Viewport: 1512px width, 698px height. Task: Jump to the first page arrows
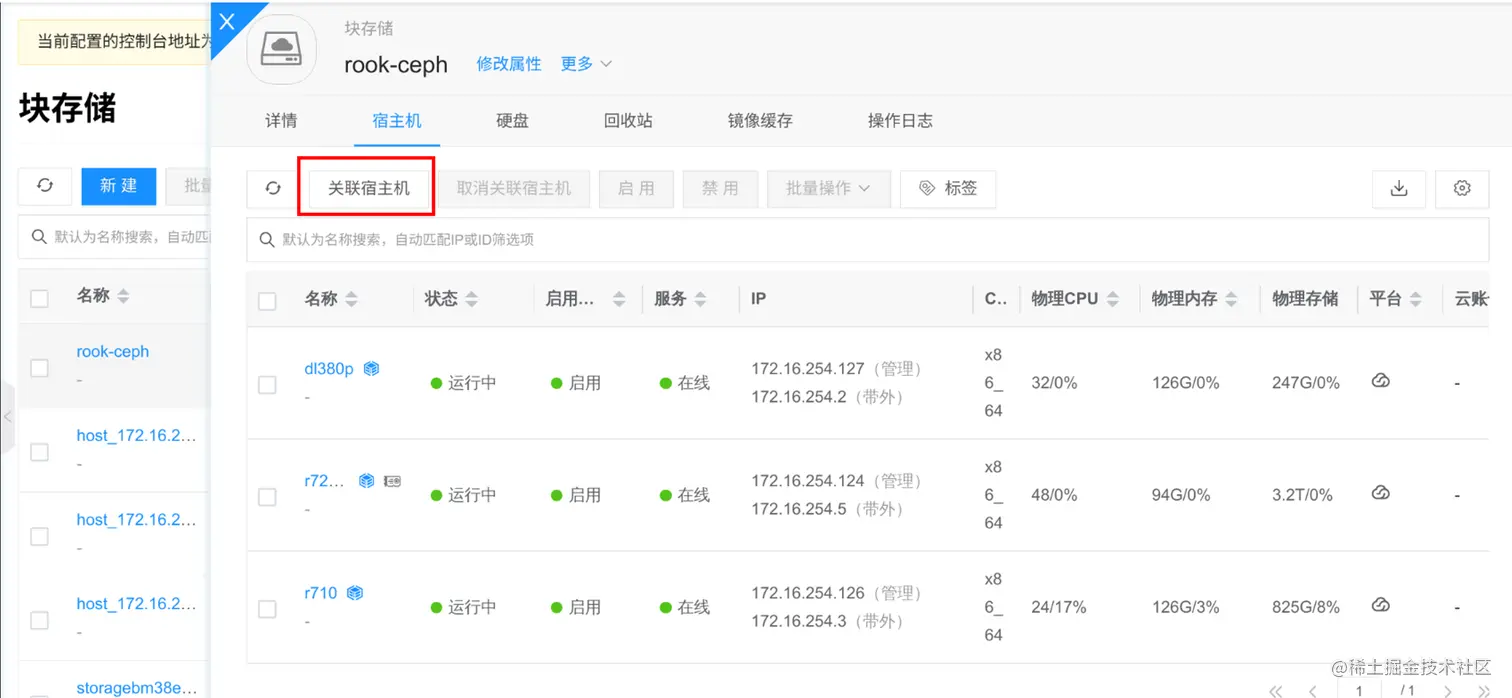[x=1276, y=691]
